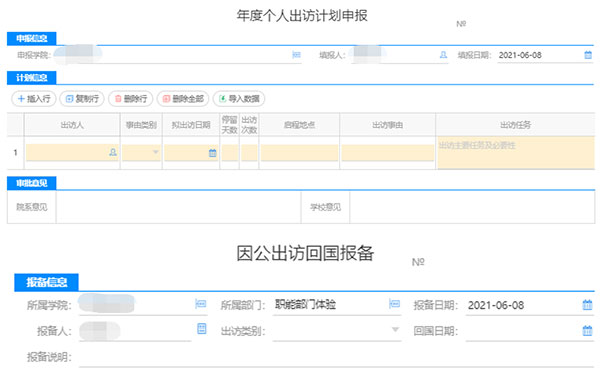The image size is (600, 374).
Task: Click the 删除全部 button
Action: tap(183, 99)
